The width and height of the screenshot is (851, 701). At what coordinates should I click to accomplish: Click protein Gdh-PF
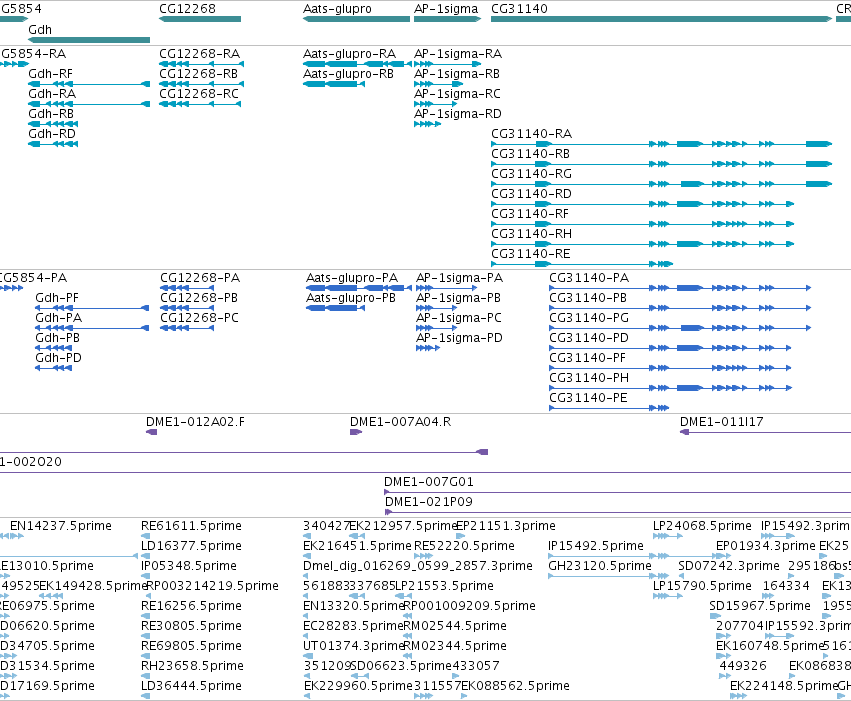(57, 298)
